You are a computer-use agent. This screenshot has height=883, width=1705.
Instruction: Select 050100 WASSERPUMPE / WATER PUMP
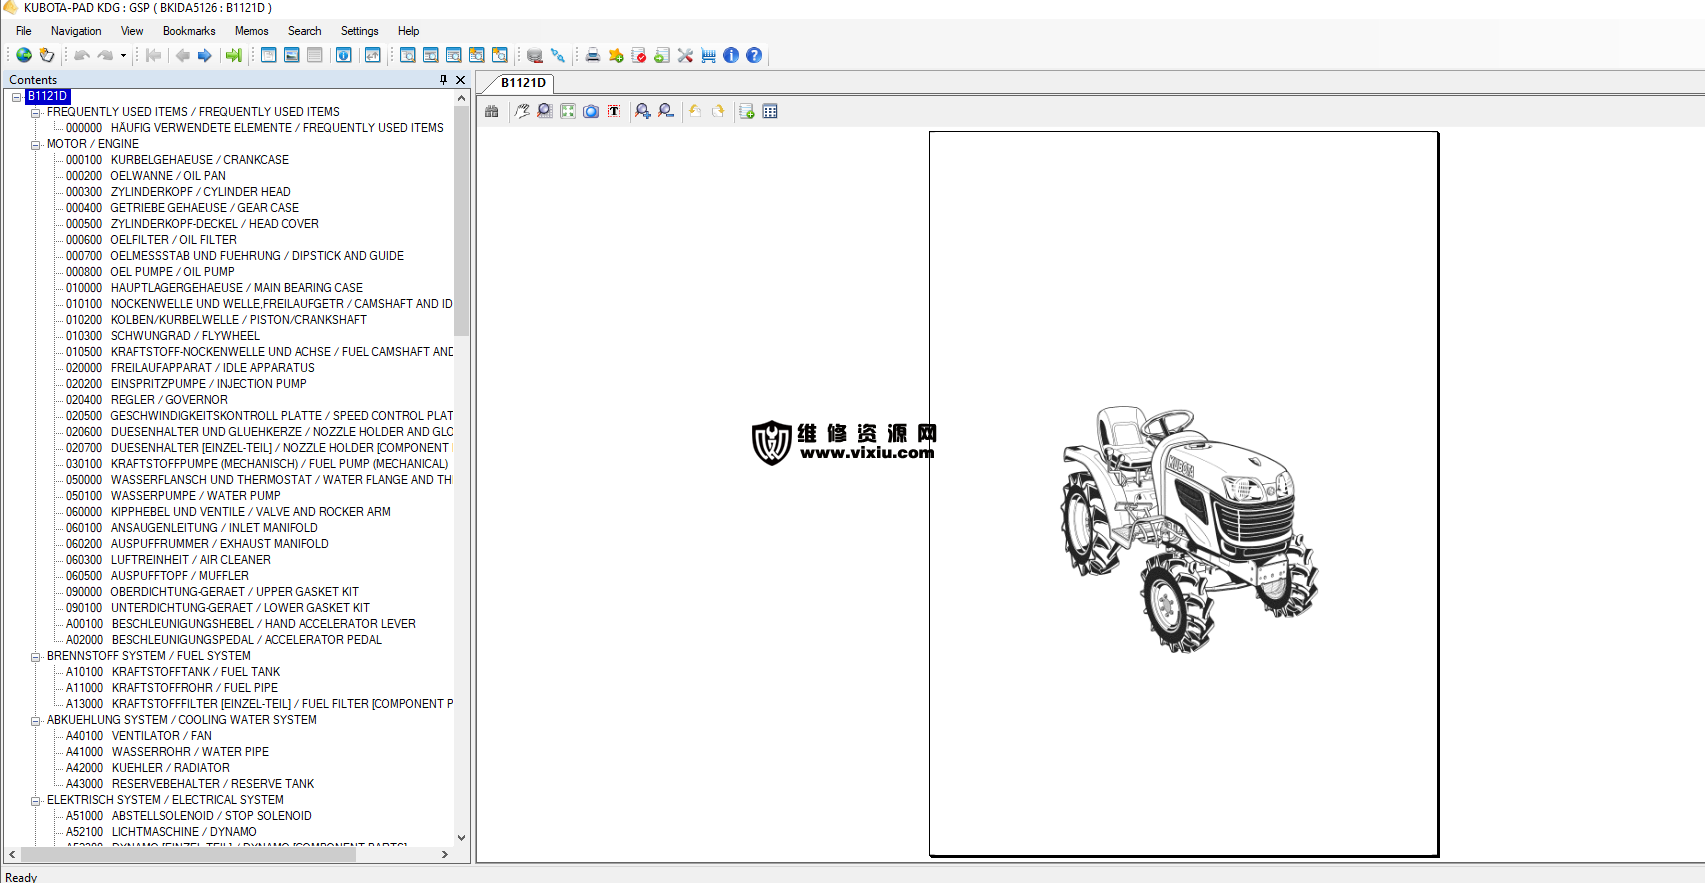pos(173,496)
